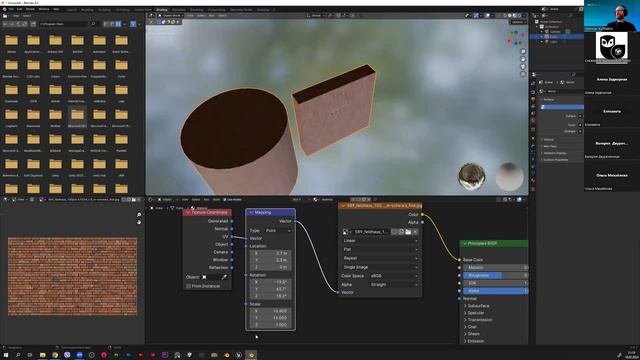Viewport: 640px width, 360px height.
Task: Click the node editor type icon
Action: 151,200
